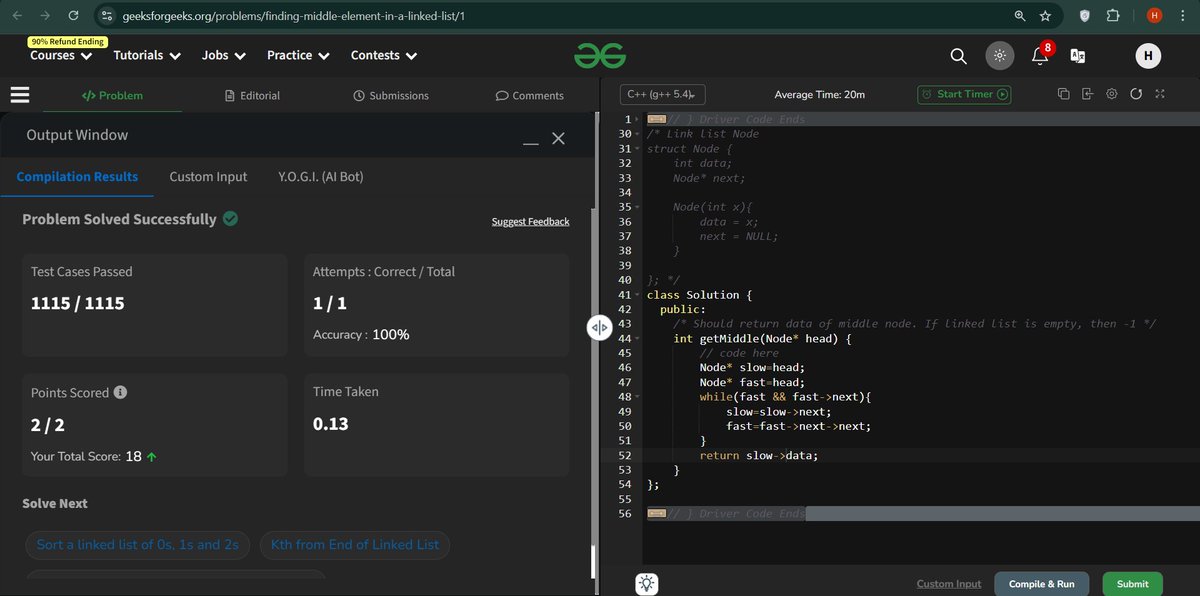The image size is (1200, 596).
Task: Copy the code with the copy icon
Action: (1063, 94)
